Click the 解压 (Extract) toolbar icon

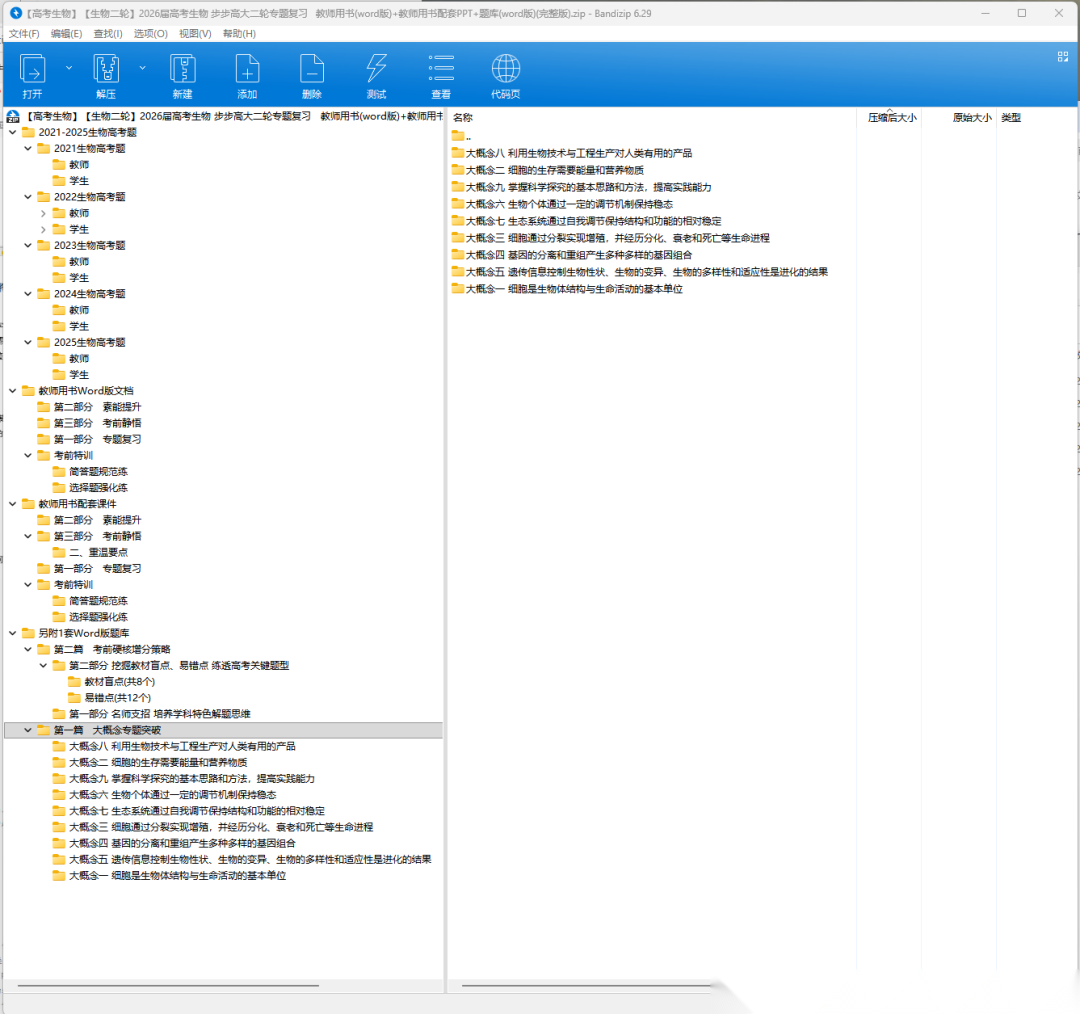(x=106, y=70)
